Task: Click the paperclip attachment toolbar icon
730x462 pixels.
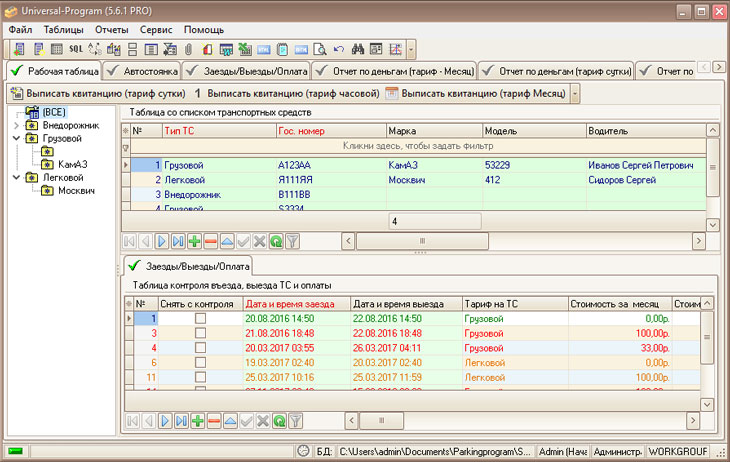Action: 188,49
